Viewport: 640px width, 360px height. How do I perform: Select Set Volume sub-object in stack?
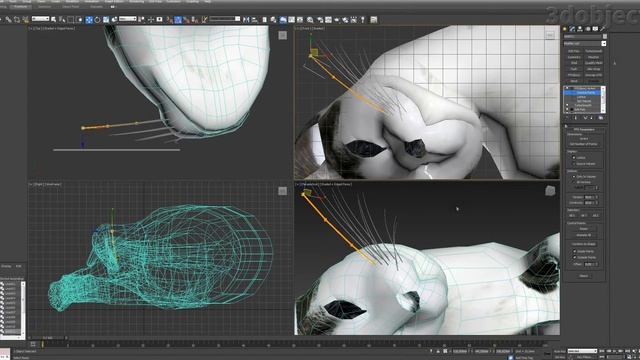(x=584, y=101)
